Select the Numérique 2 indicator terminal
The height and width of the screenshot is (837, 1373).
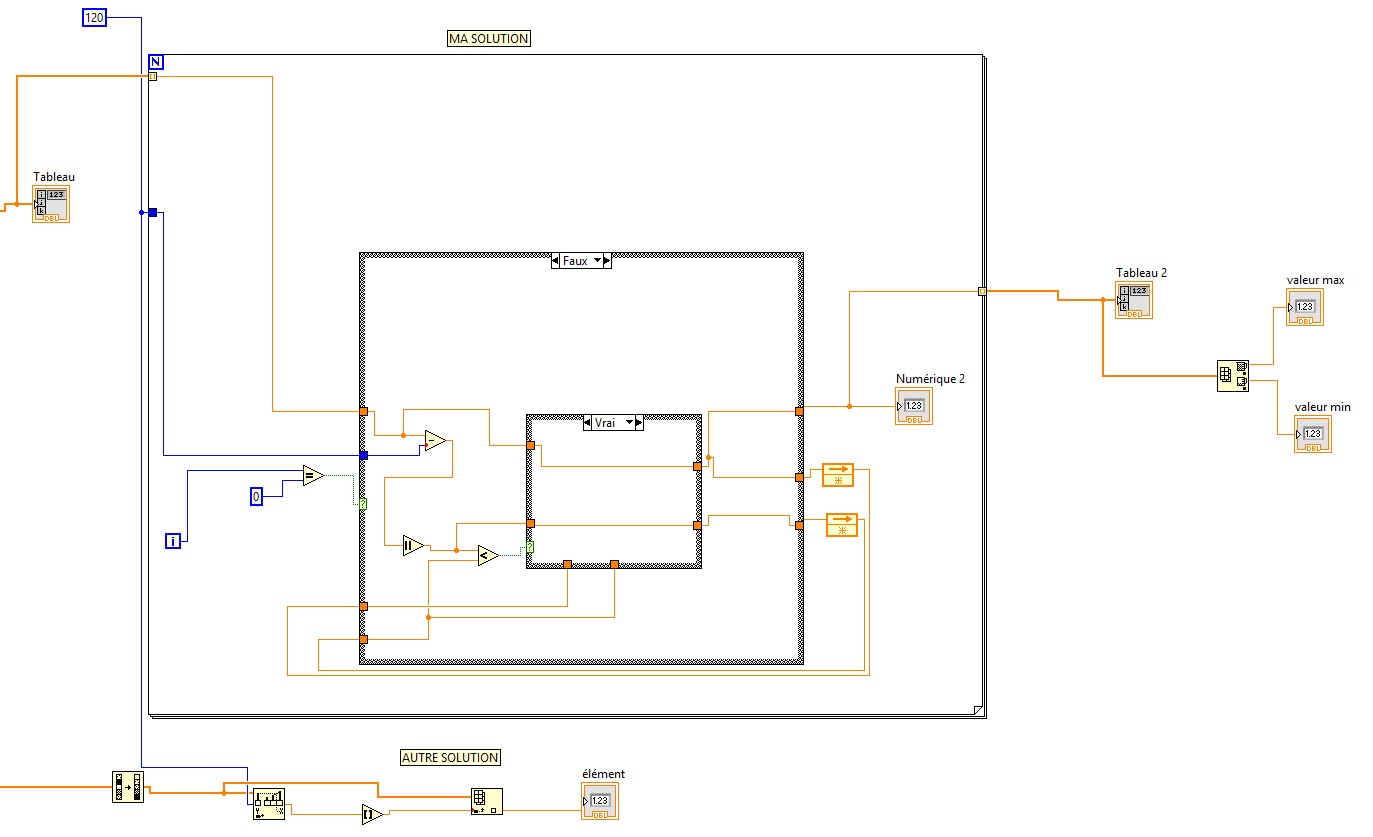pyautogui.click(x=914, y=406)
